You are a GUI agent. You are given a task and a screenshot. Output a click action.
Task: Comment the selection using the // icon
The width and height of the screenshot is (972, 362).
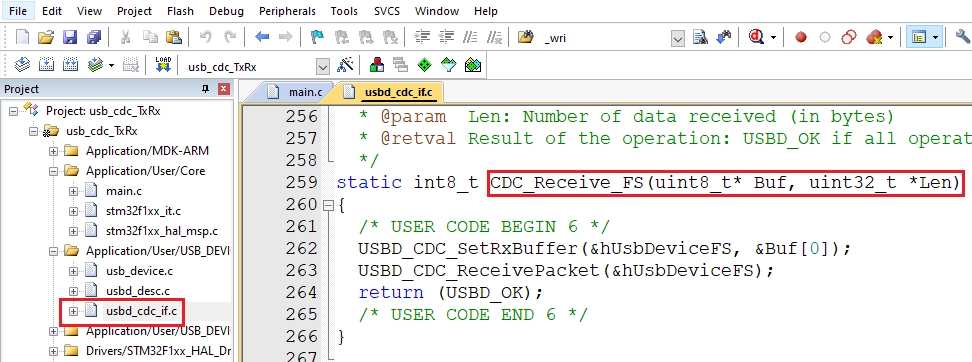click(x=470, y=37)
